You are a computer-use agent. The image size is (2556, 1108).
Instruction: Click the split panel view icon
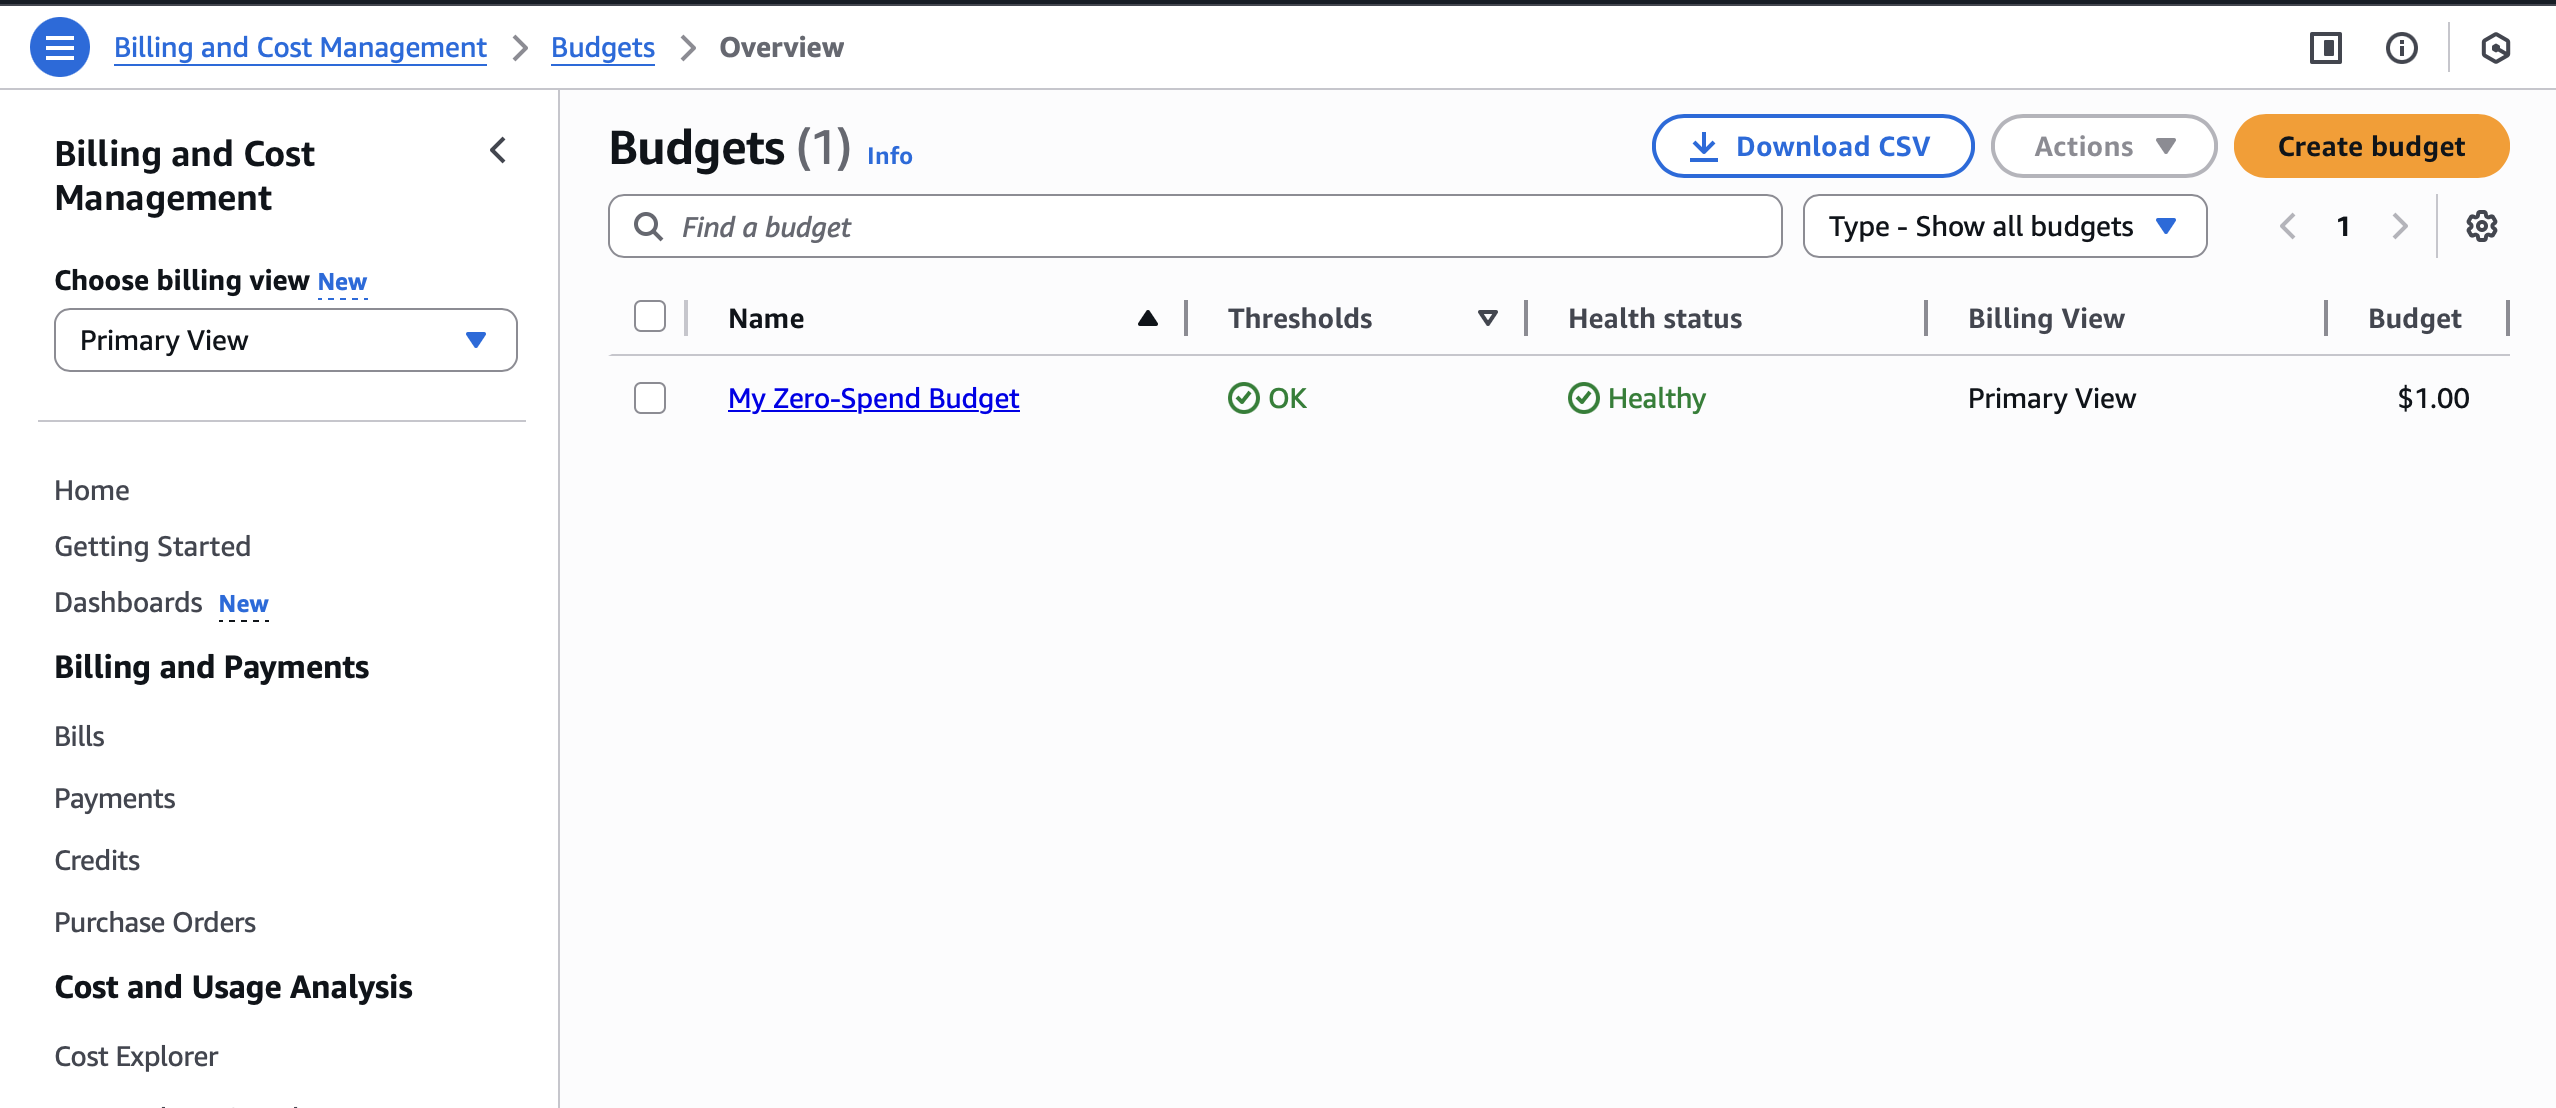[x=2325, y=47]
